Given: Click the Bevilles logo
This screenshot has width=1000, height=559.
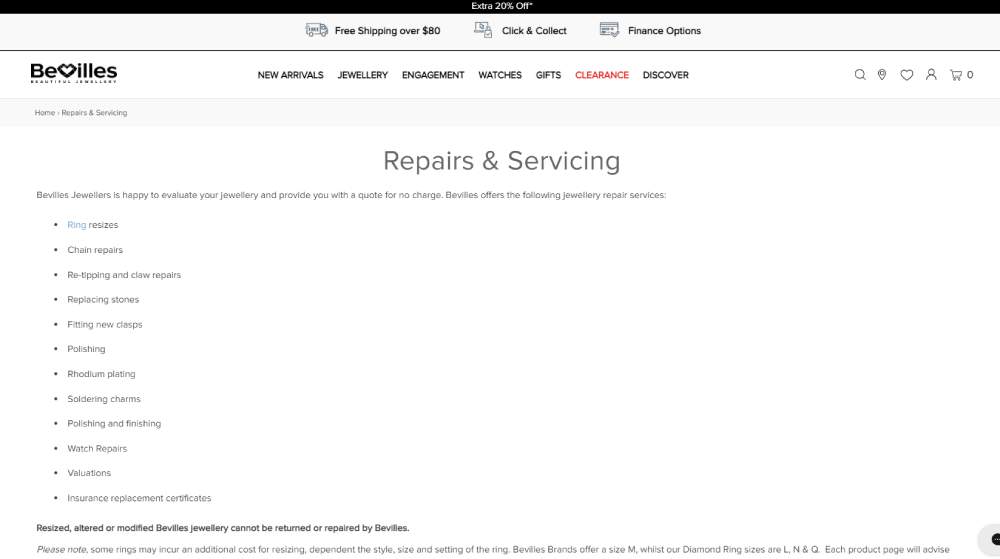Looking at the screenshot, I should pos(74,73).
